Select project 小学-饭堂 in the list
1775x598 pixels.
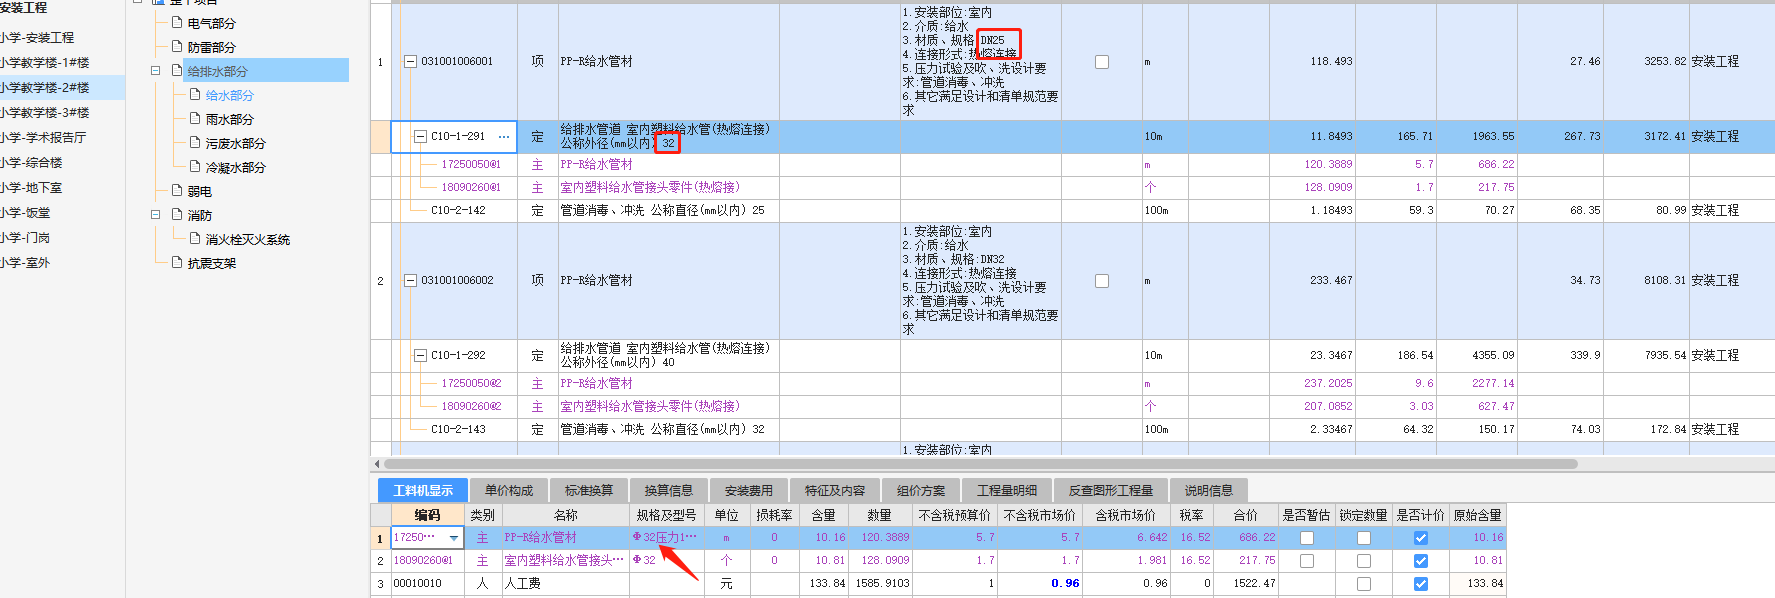[x=62, y=212]
